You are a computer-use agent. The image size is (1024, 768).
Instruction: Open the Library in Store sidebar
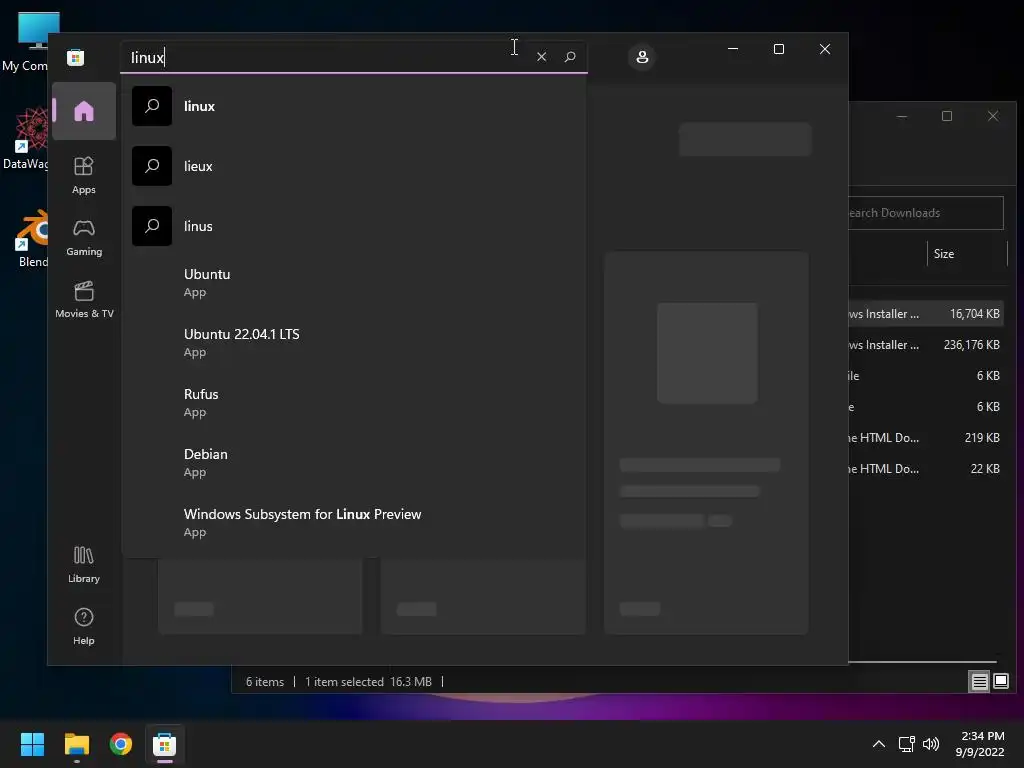[84, 564]
